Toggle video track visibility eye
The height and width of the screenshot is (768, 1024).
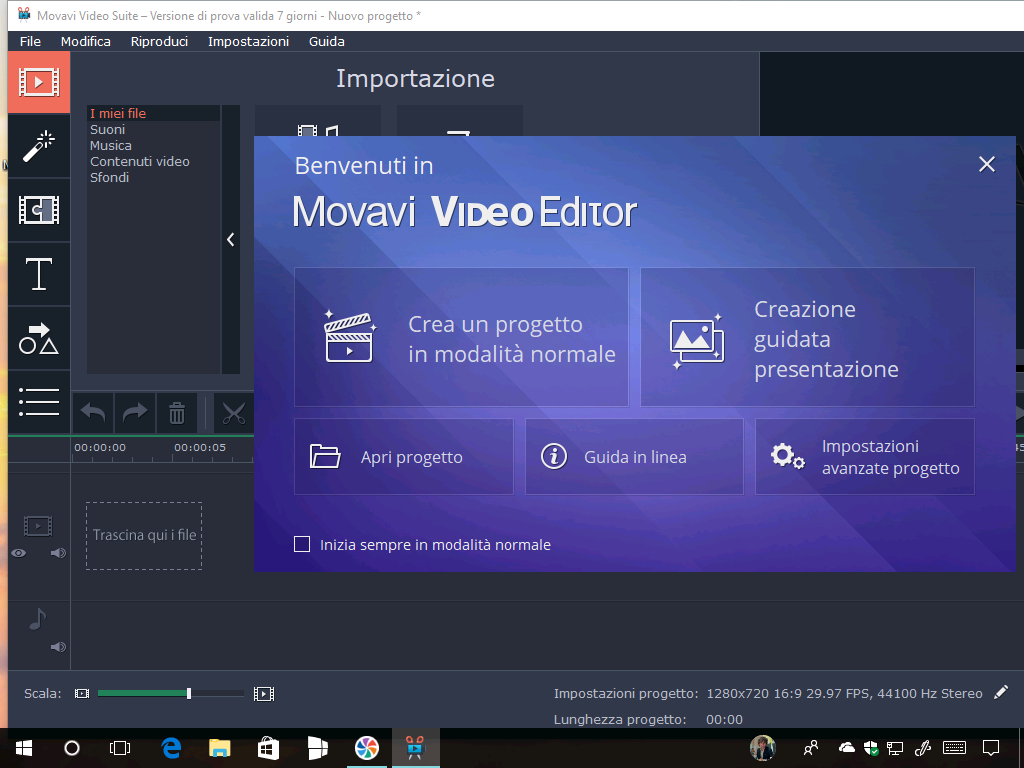pyautogui.click(x=19, y=553)
